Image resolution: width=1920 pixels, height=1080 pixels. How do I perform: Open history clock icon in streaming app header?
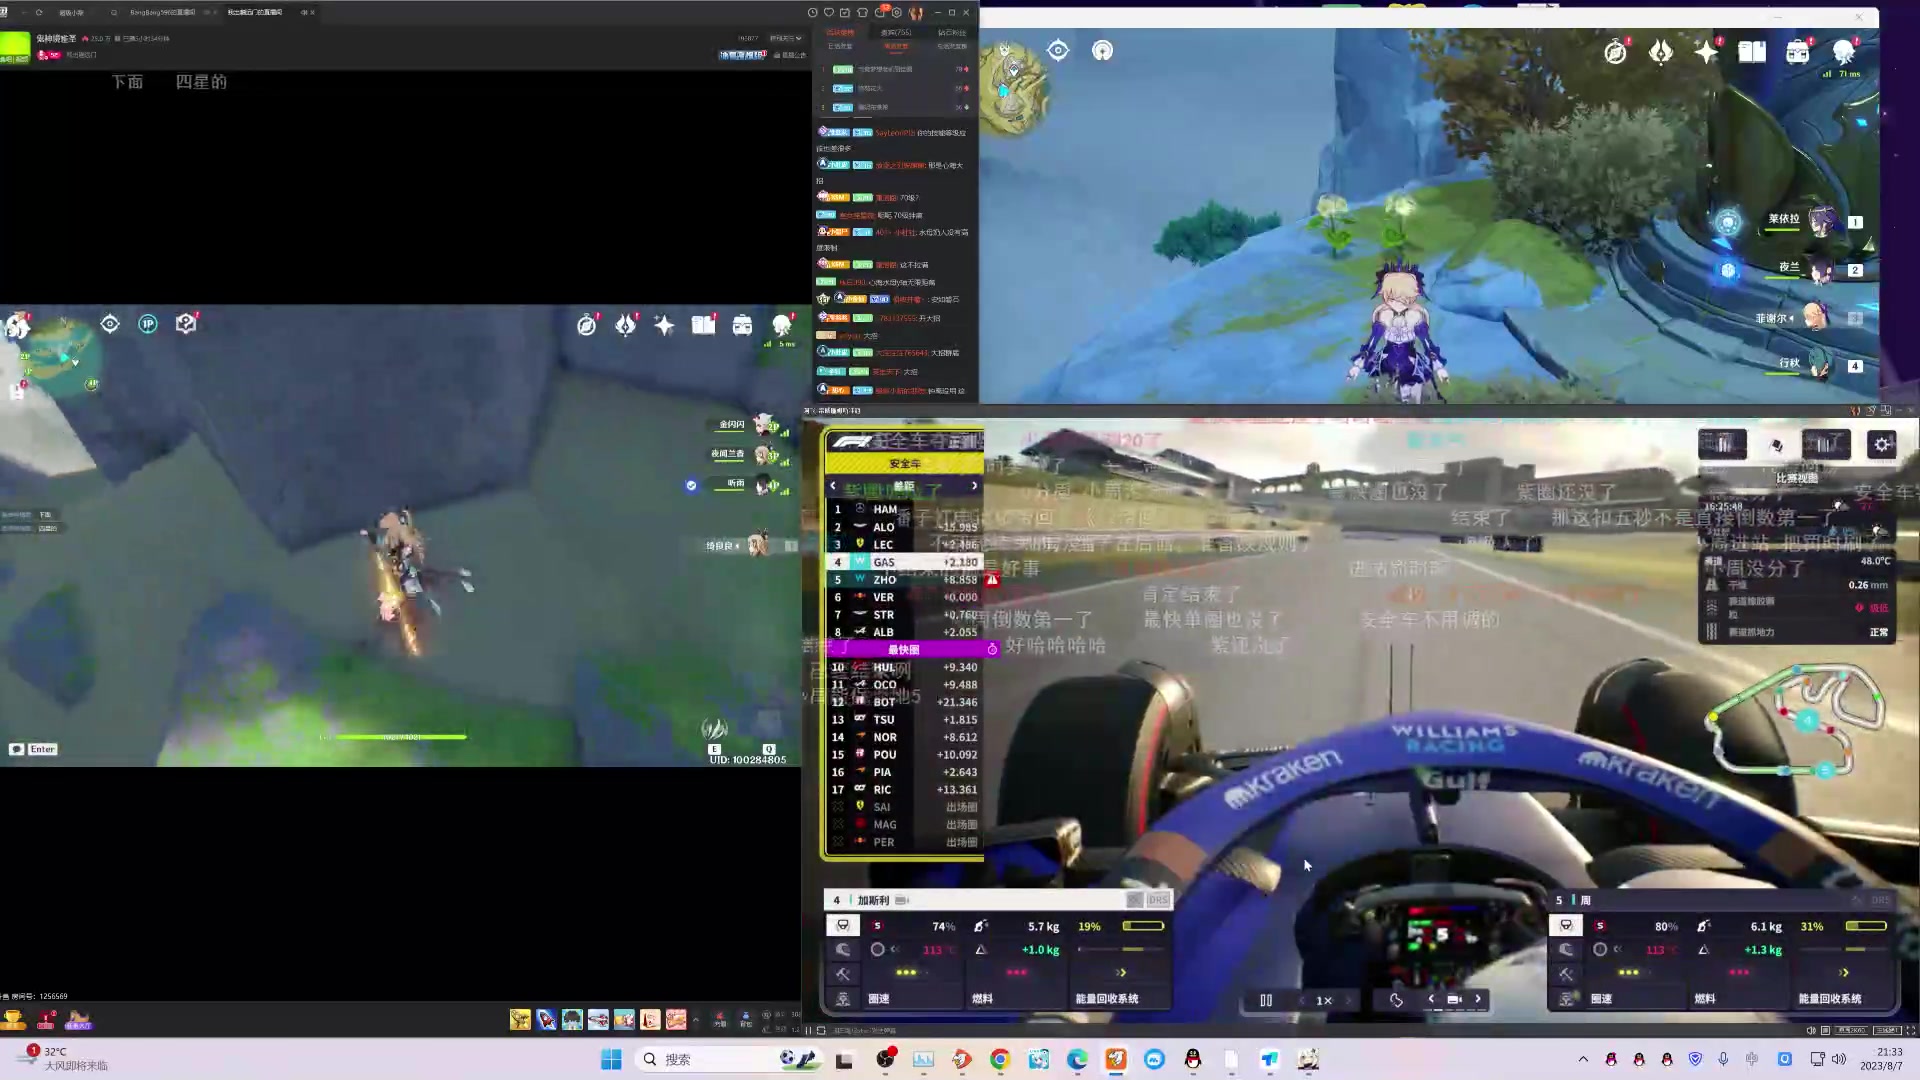[812, 13]
